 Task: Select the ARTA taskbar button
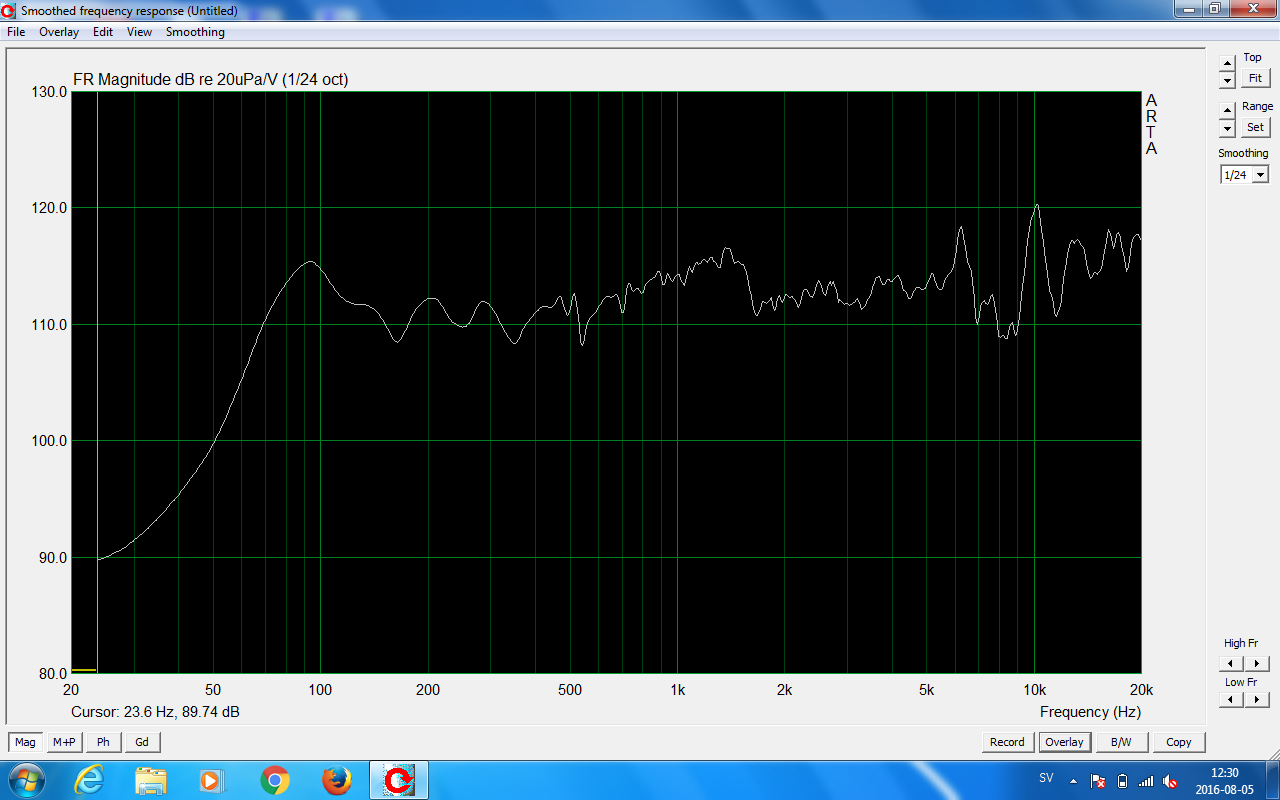[399, 780]
